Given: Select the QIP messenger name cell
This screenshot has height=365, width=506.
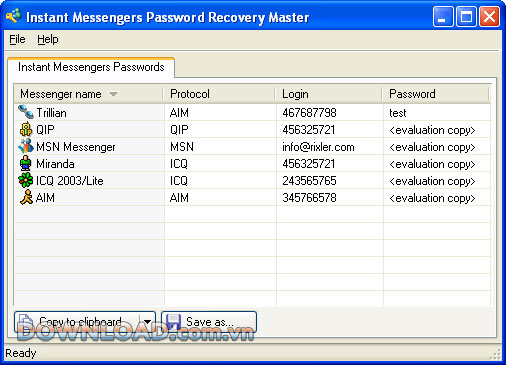Looking at the screenshot, I should (x=45, y=130).
